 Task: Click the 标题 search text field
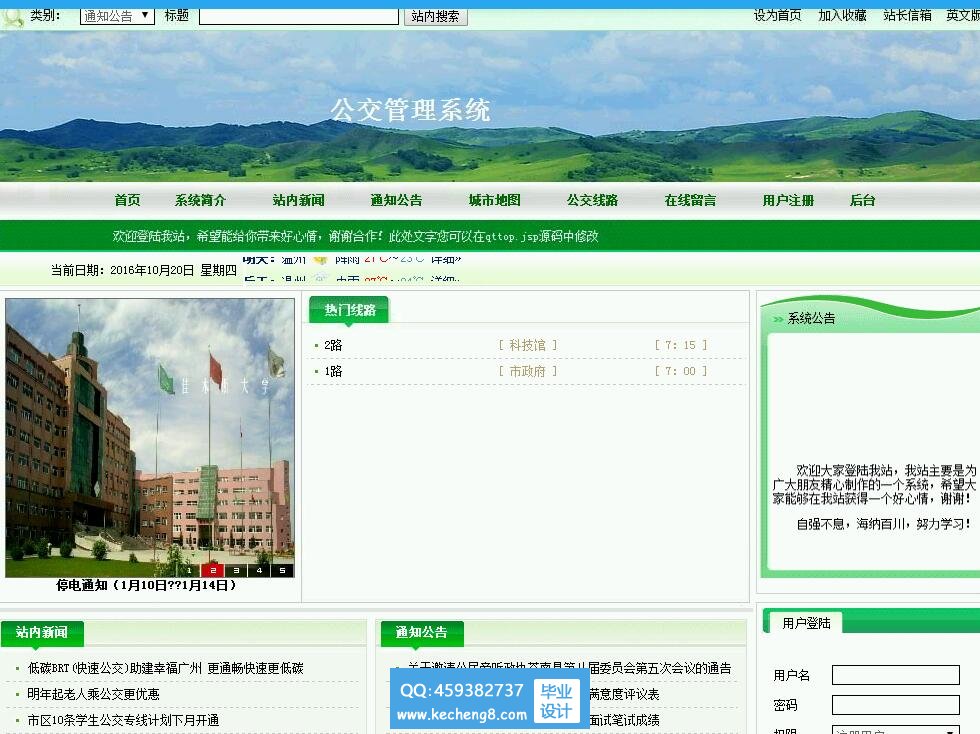coord(299,16)
